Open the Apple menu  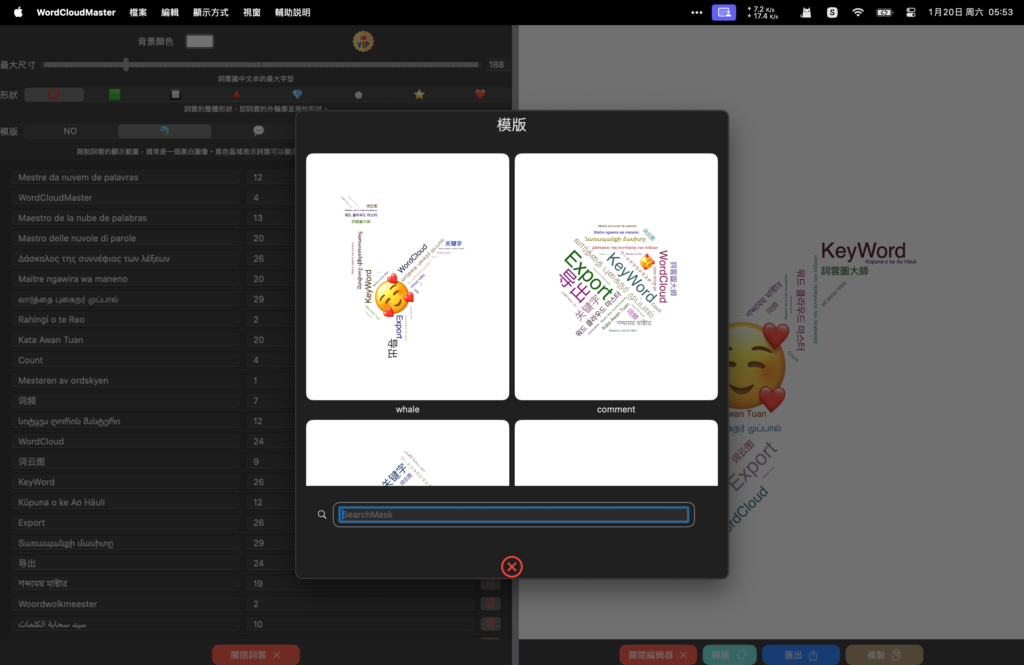tap(18, 12)
